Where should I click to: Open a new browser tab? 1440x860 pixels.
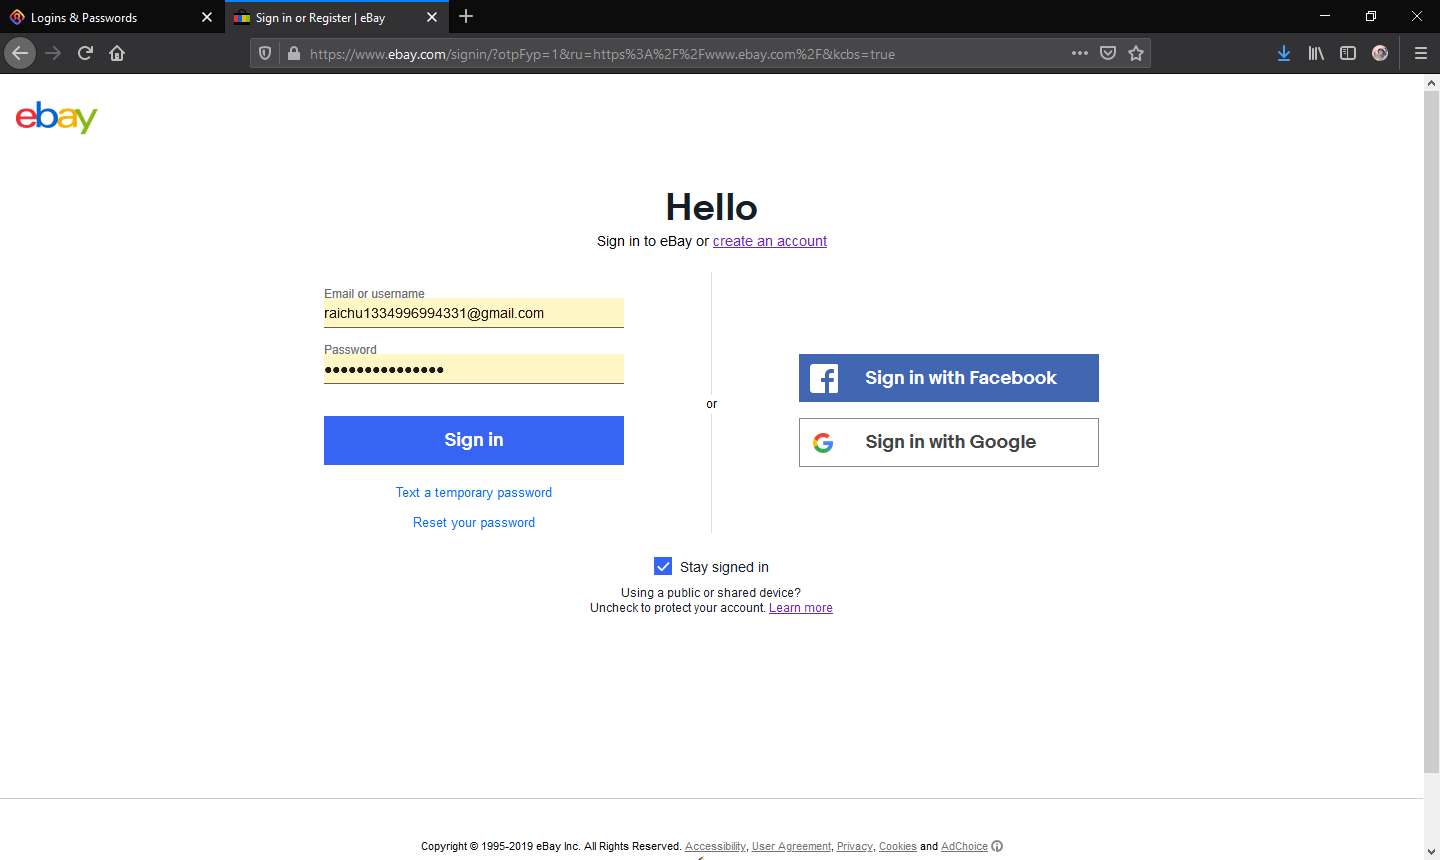coord(466,16)
